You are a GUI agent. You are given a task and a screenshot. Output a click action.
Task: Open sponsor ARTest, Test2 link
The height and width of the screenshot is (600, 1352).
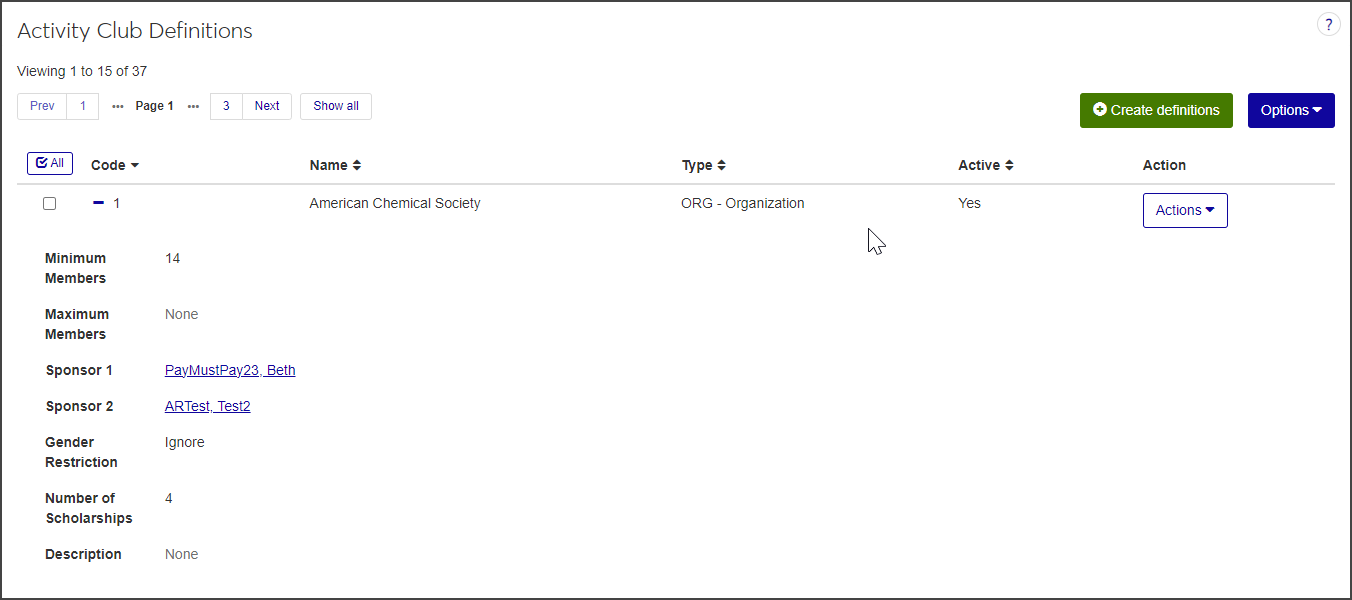pyautogui.click(x=207, y=406)
